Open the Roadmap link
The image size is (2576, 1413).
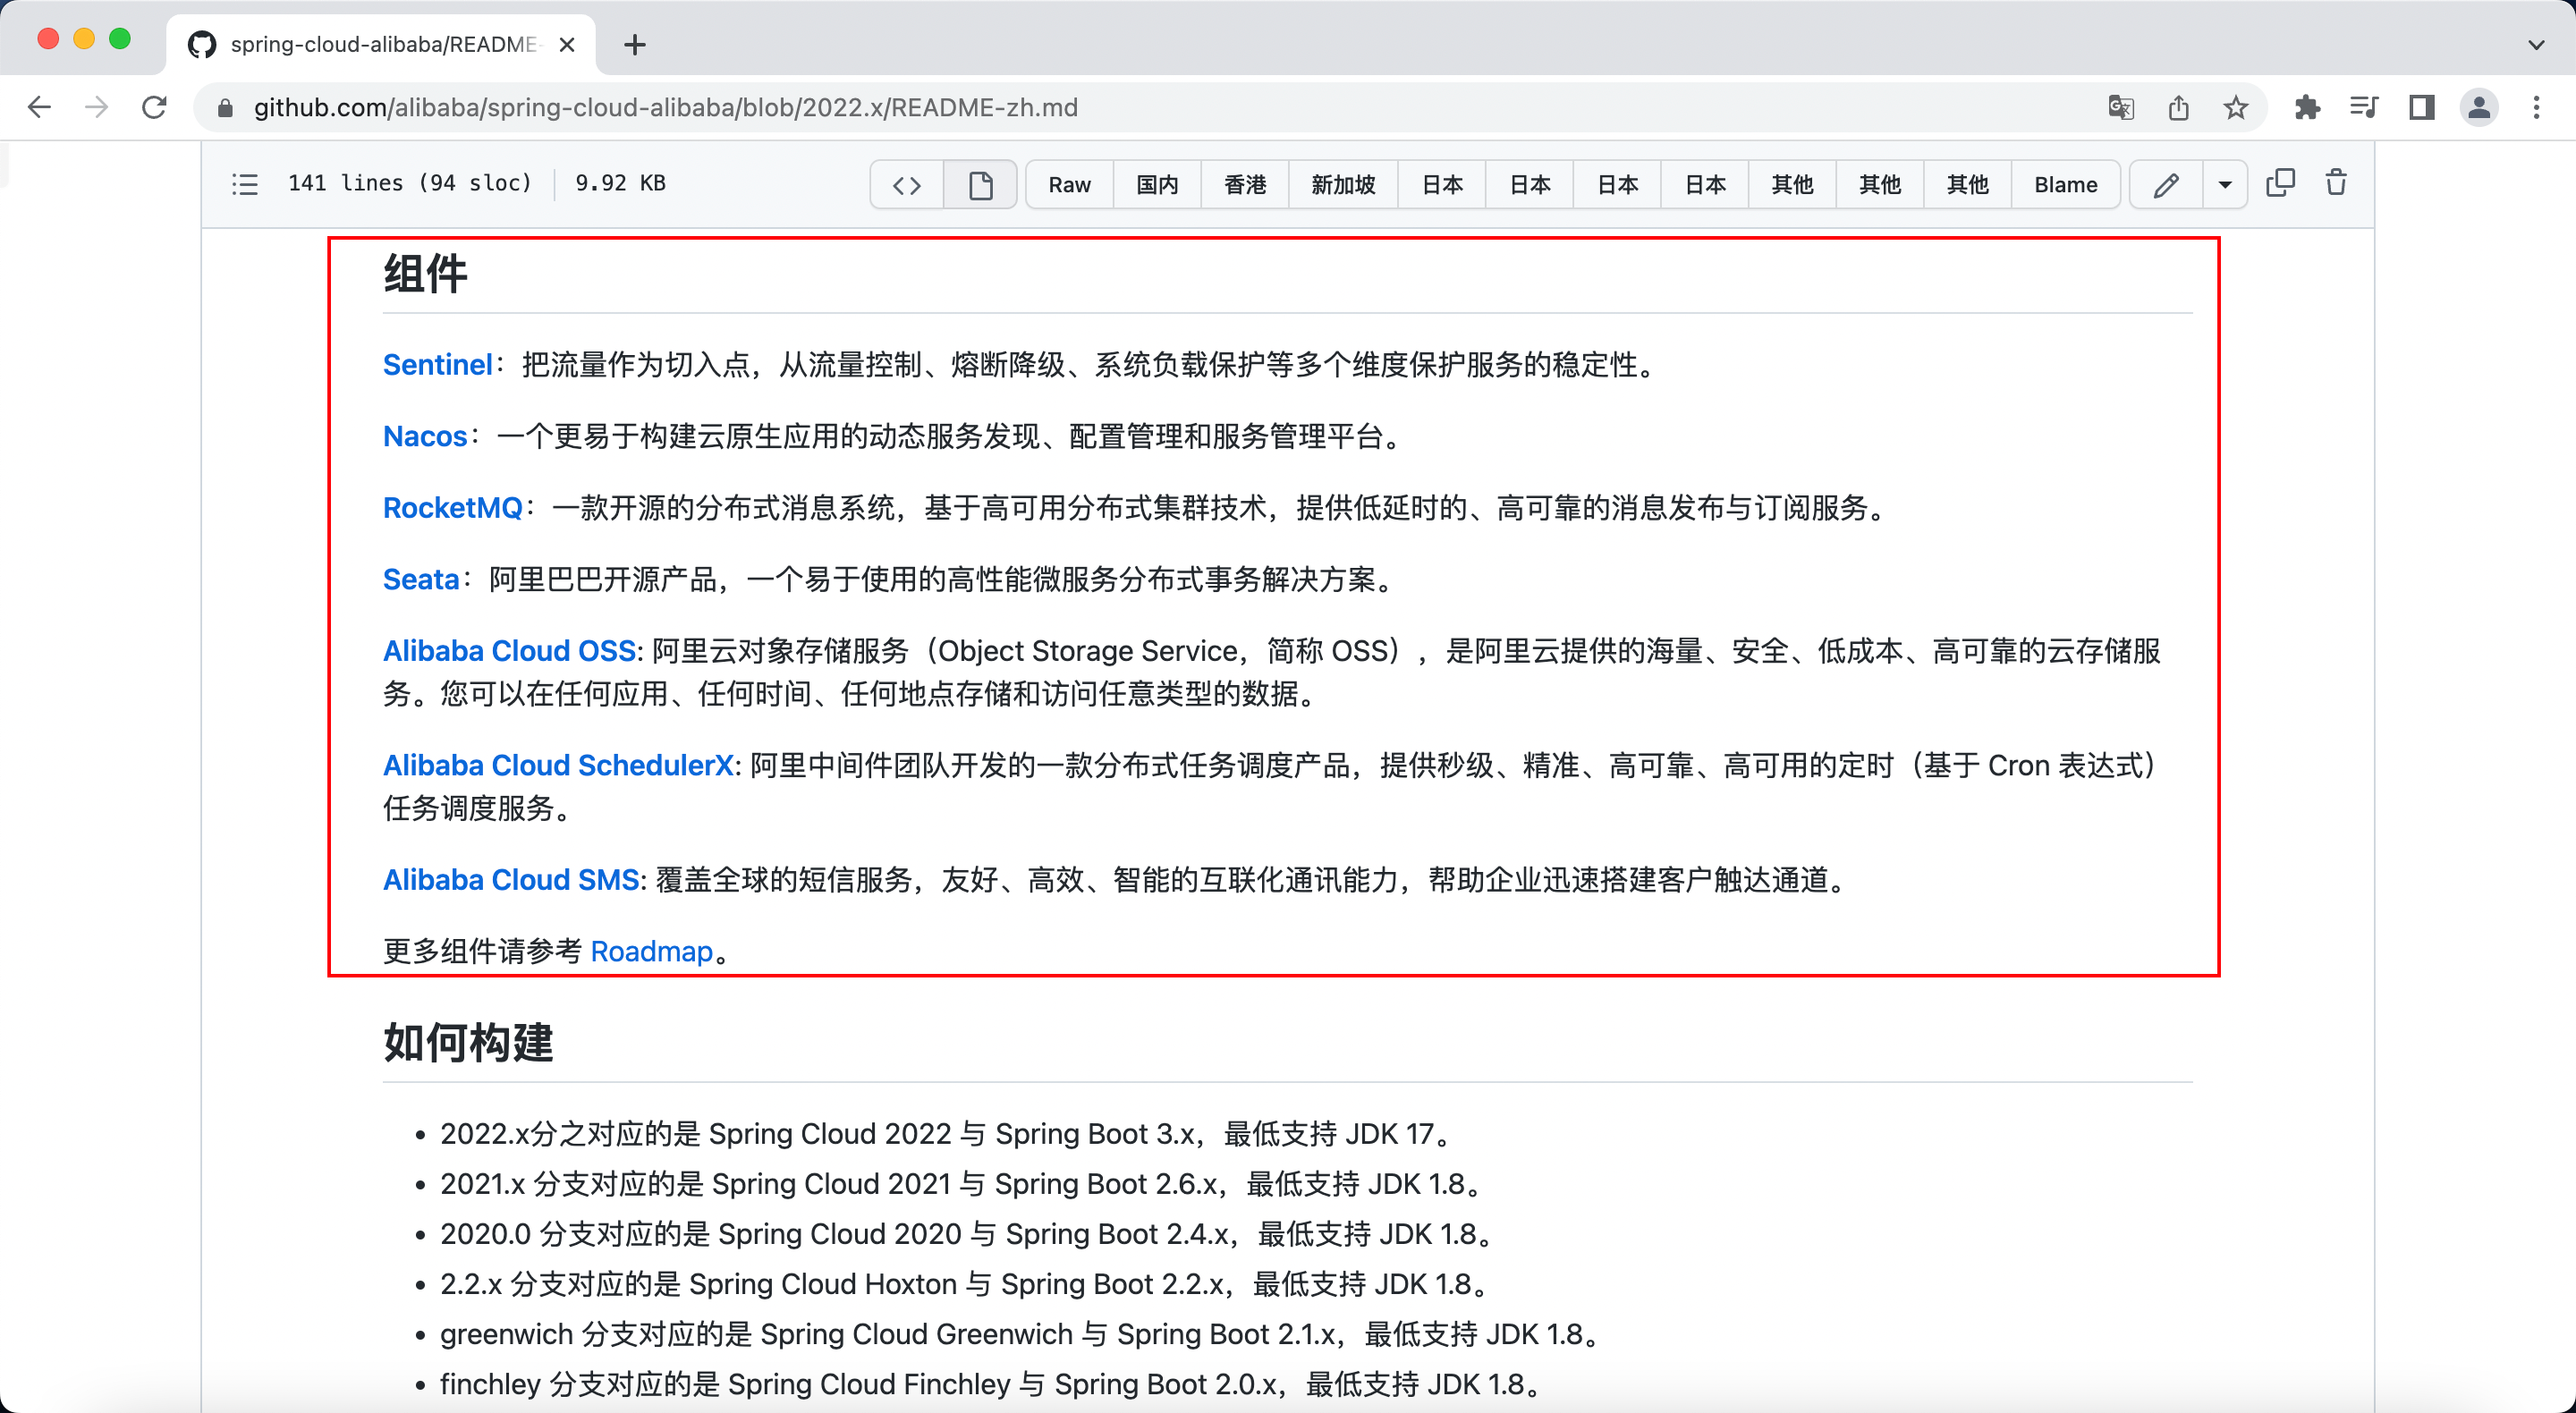tap(652, 951)
